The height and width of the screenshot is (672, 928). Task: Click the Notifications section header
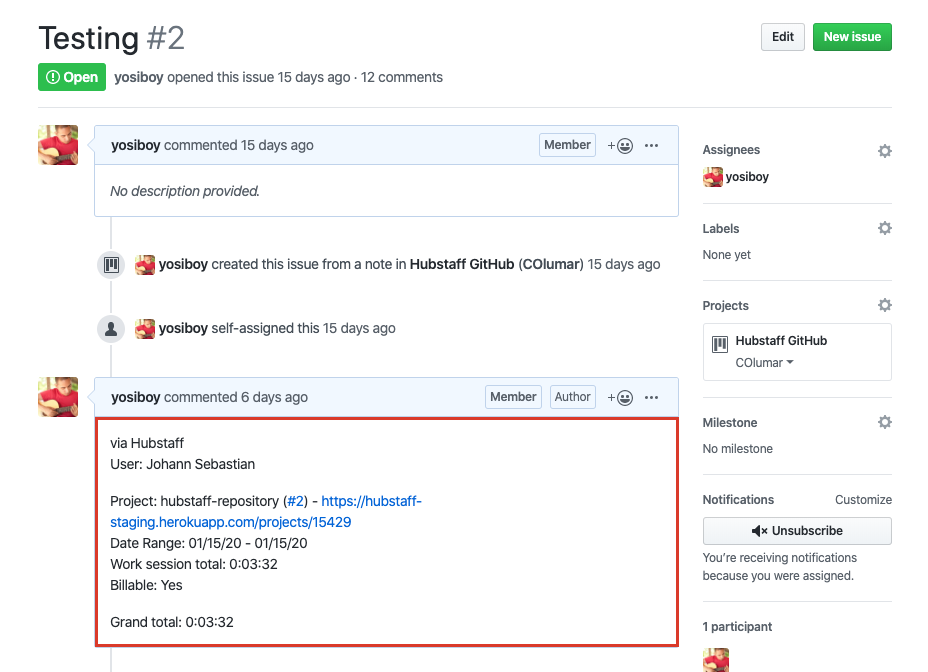(738, 499)
